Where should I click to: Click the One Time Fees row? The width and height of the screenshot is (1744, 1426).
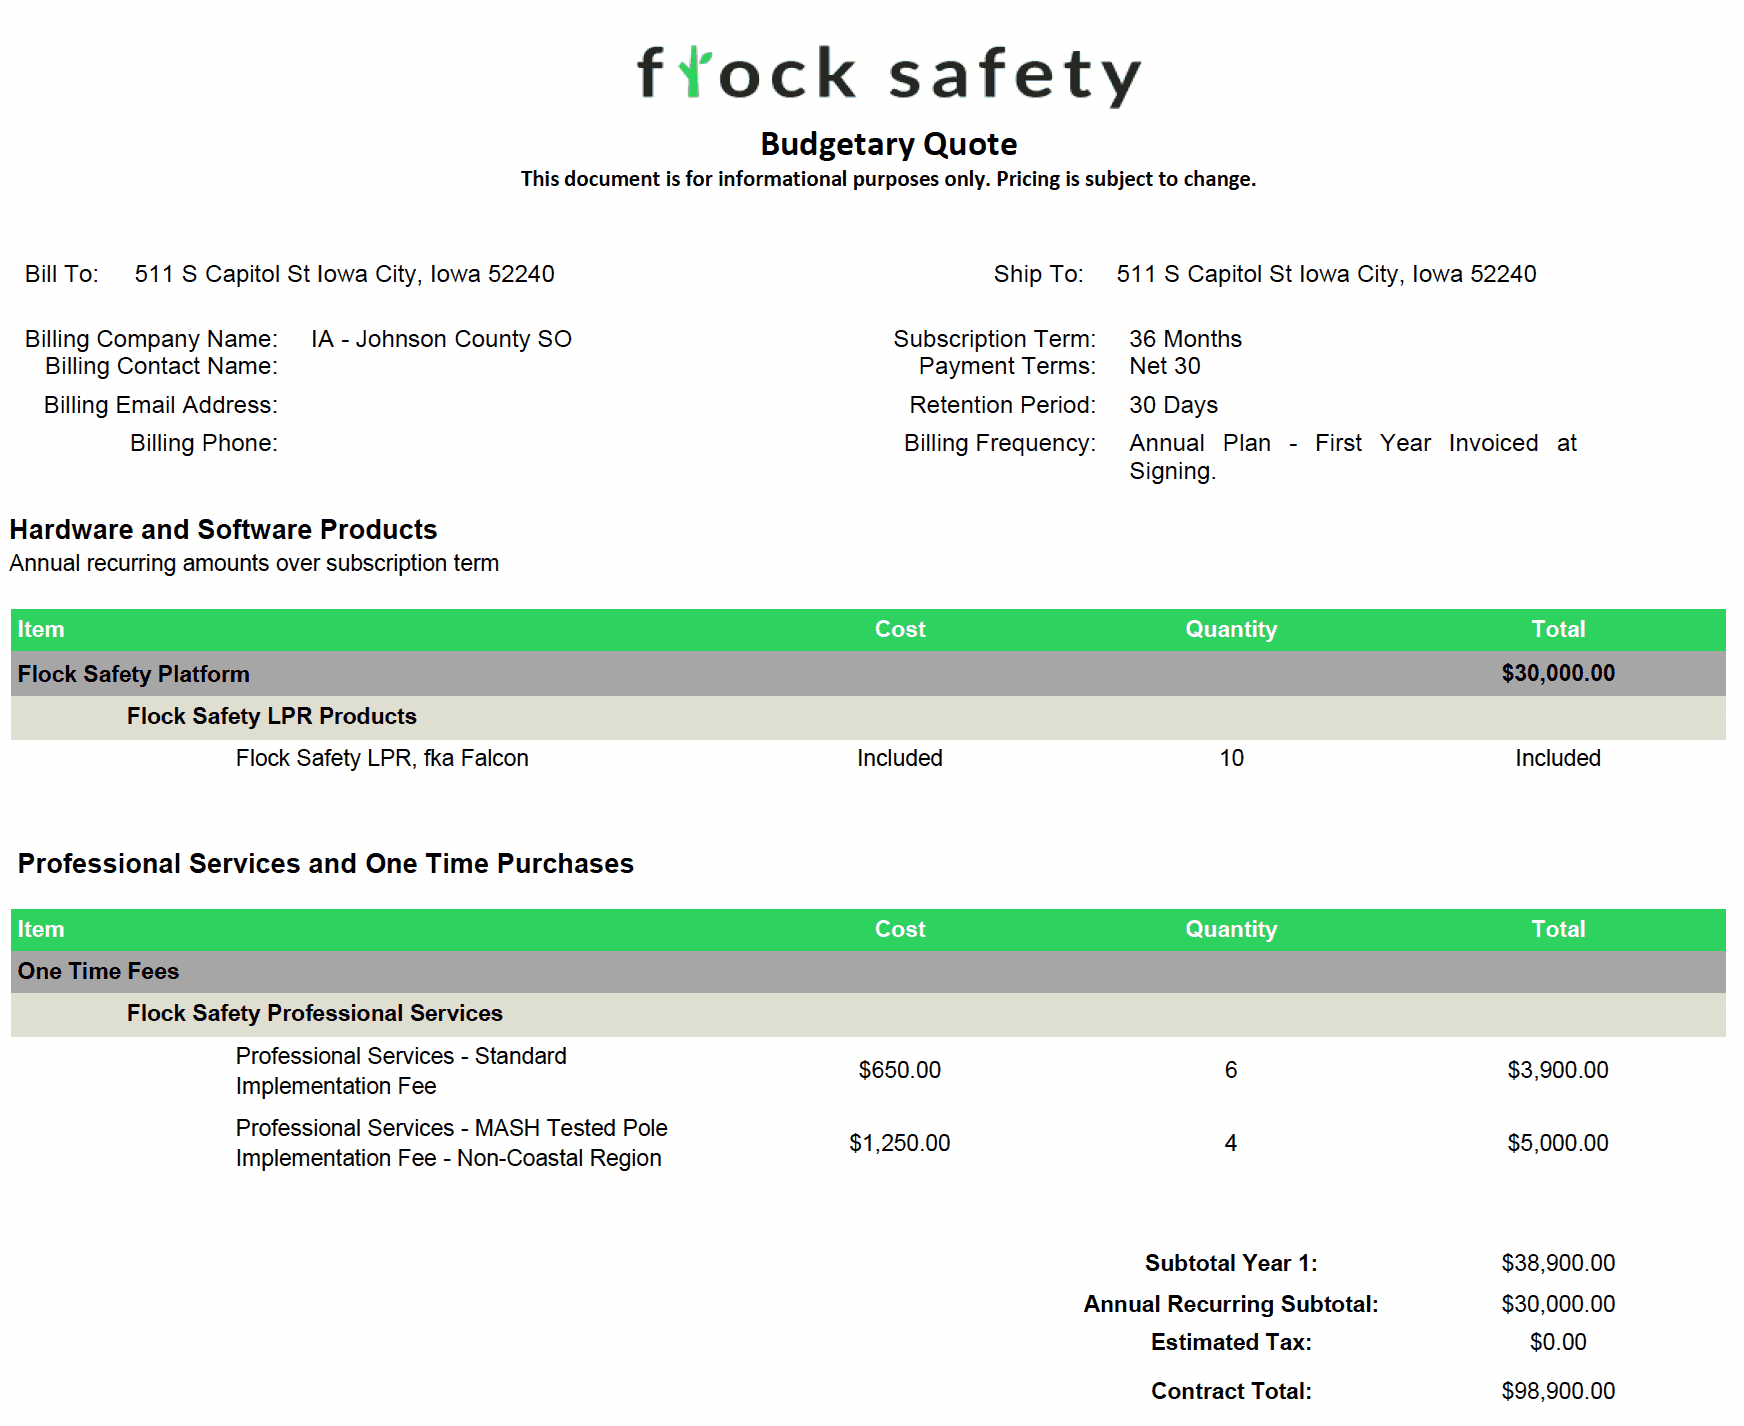98,971
